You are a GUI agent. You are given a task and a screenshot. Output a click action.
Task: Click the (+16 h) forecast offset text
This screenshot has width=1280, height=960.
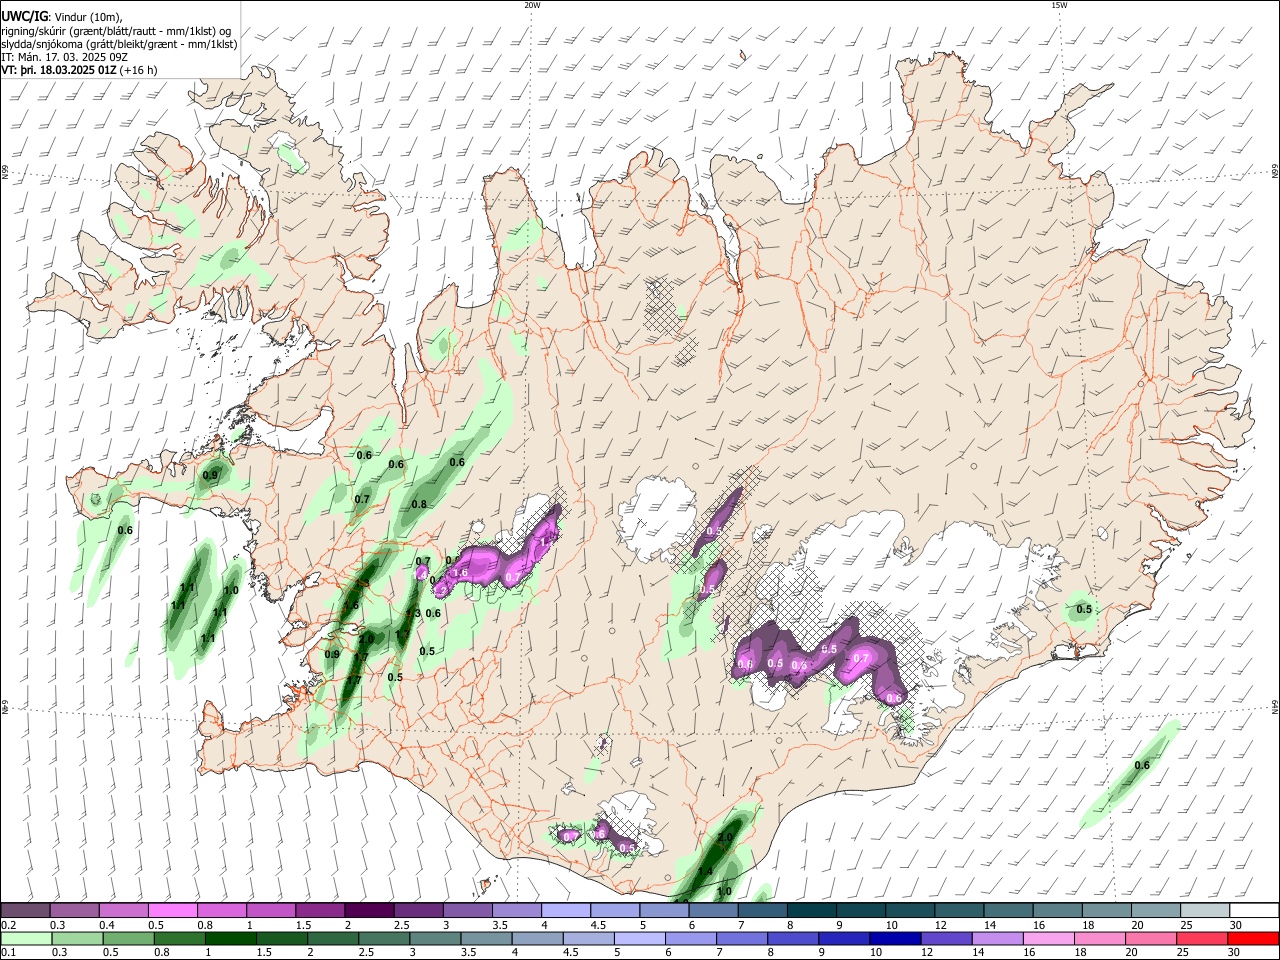point(138,70)
